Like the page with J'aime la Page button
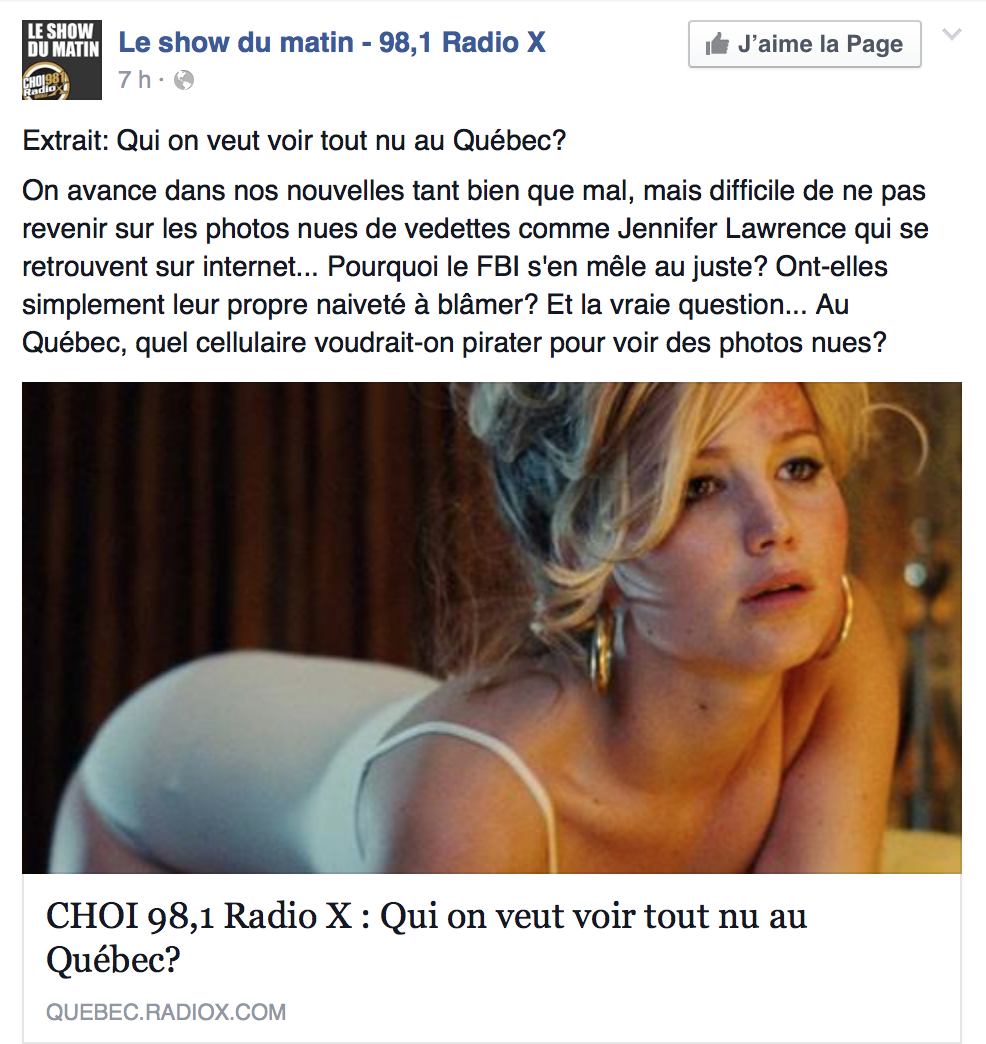This screenshot has width=986, height=1044. tap(804, 44)
